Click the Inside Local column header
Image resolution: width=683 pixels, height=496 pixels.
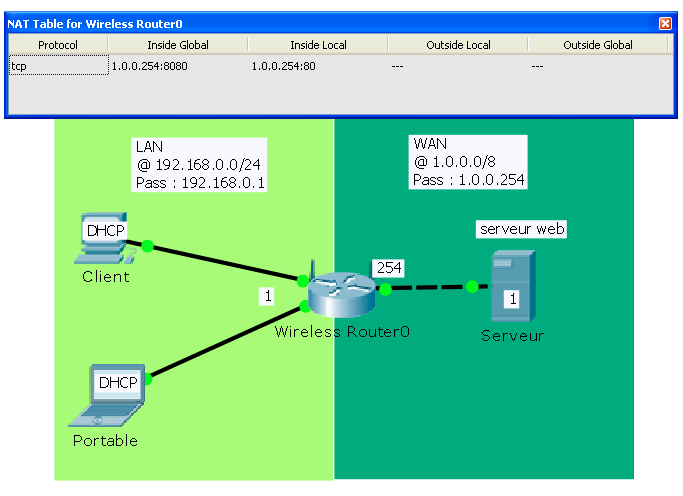[x=318, y=45]
